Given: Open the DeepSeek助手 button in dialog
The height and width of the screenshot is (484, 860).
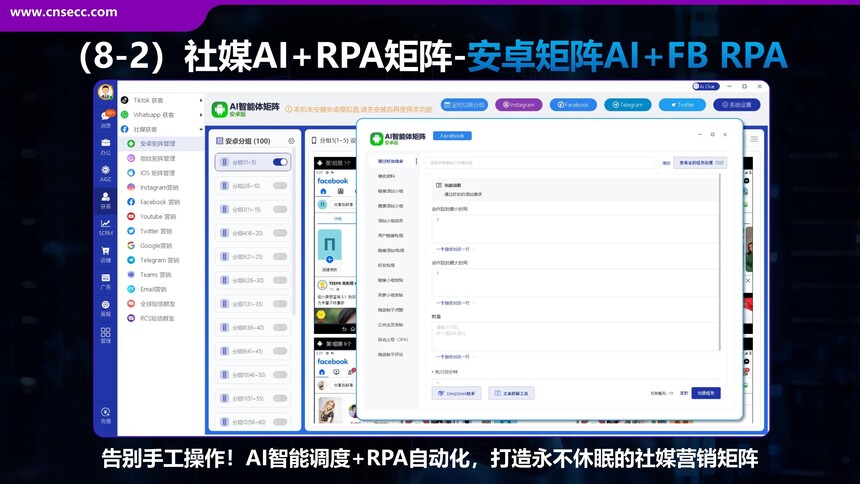Looking at the screenshot, I should click(457, 393).
